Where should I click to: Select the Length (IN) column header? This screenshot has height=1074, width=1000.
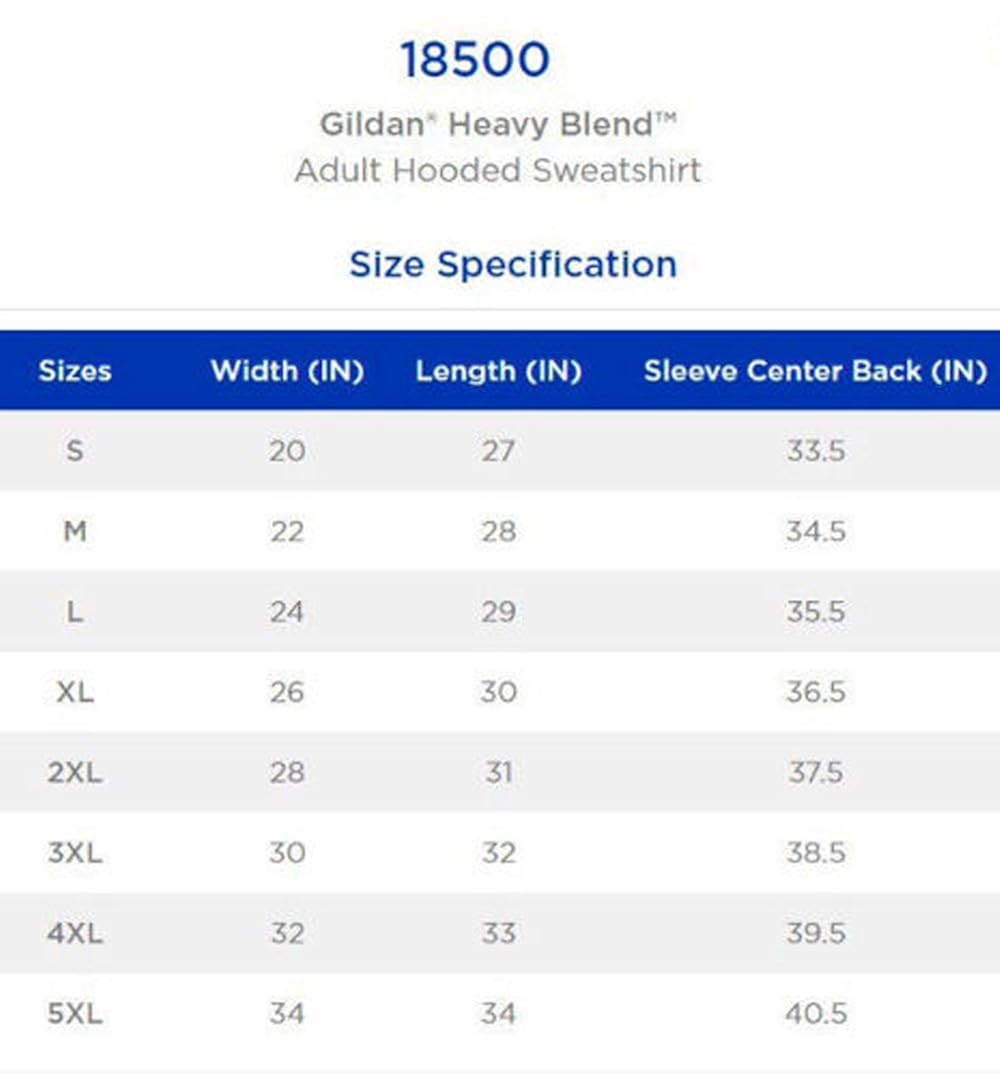498,371
